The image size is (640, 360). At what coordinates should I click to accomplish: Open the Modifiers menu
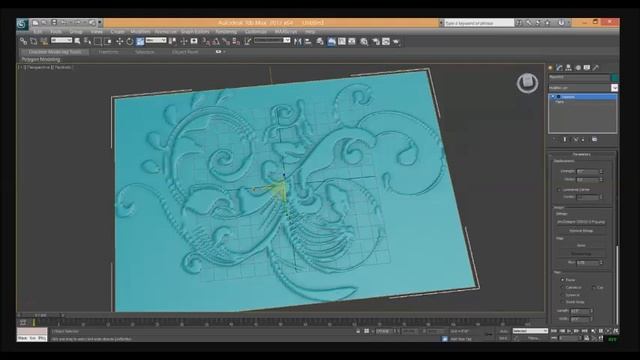(140, 31)
